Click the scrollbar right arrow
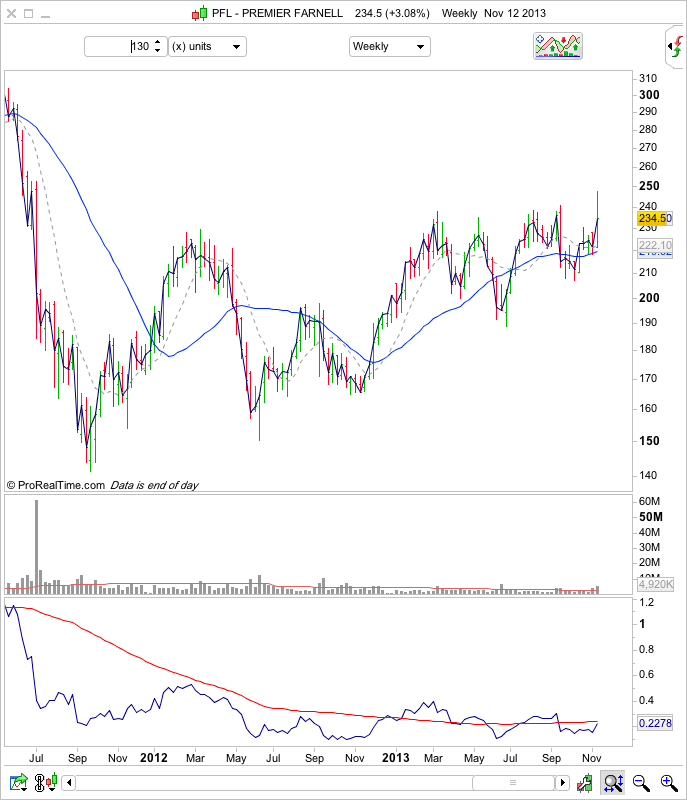Viewport: 687px width, 800px height. coord(563,783)
